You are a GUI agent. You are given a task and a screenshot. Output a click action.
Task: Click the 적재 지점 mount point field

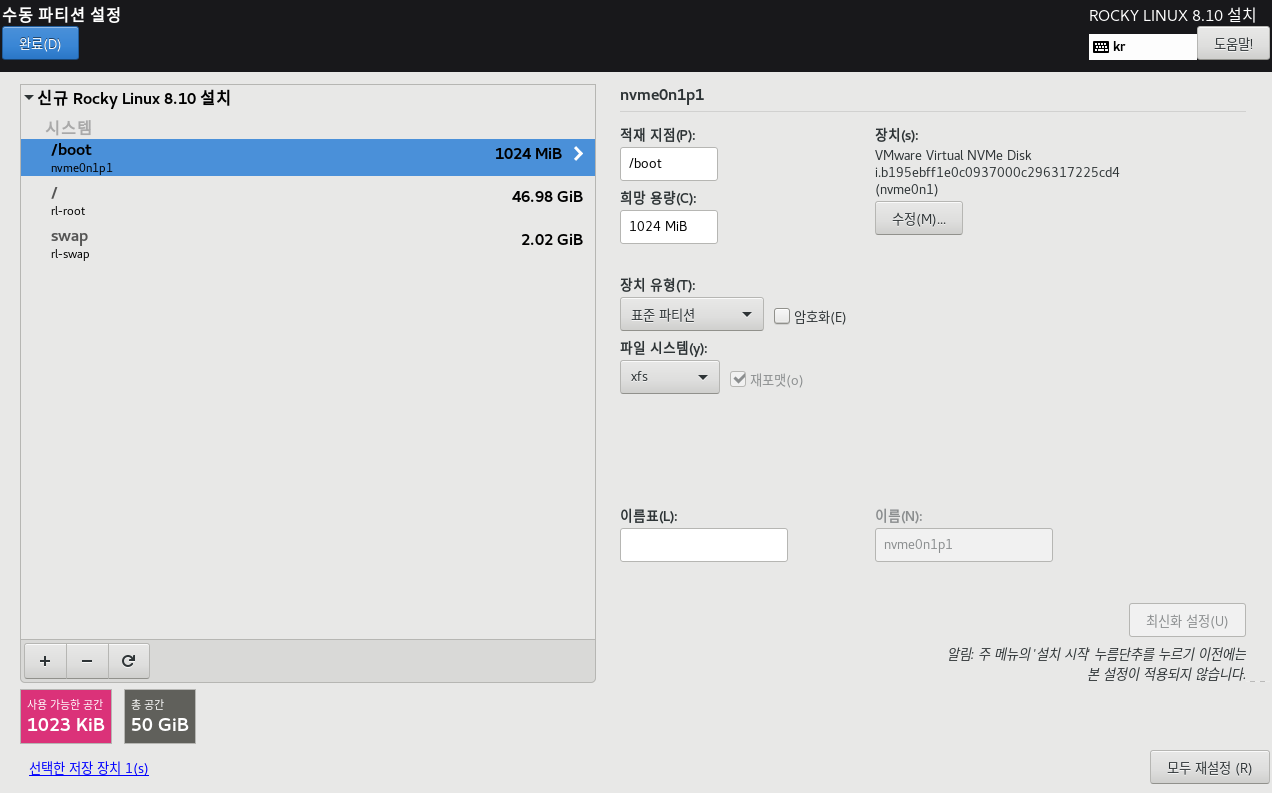point(669,163)
